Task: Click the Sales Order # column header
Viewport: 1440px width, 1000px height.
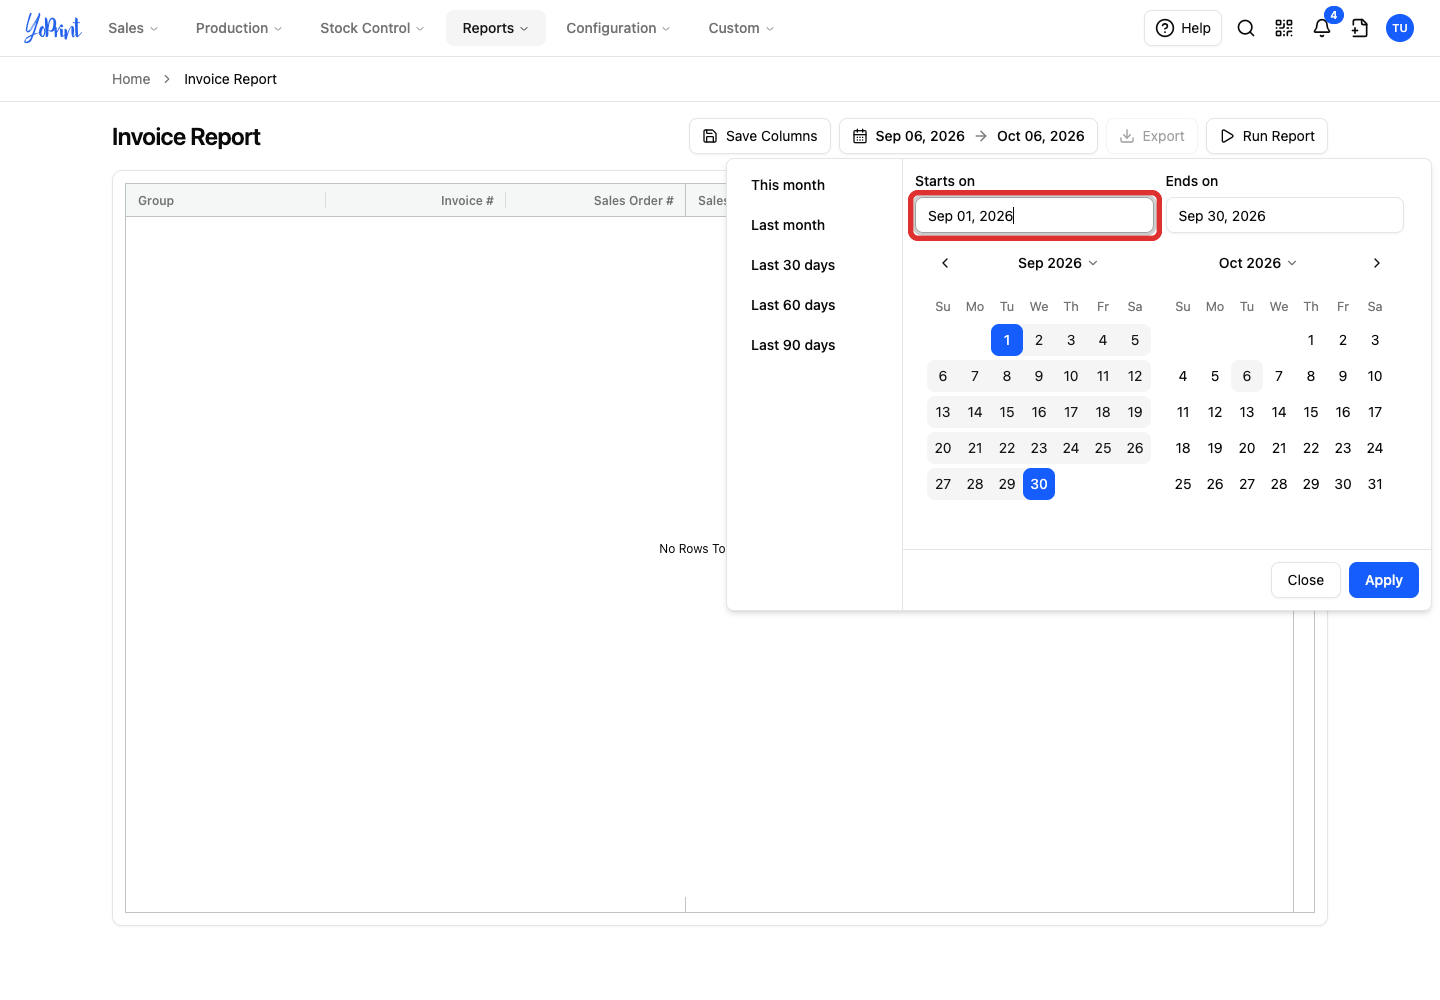Action: tap(596, 200)
